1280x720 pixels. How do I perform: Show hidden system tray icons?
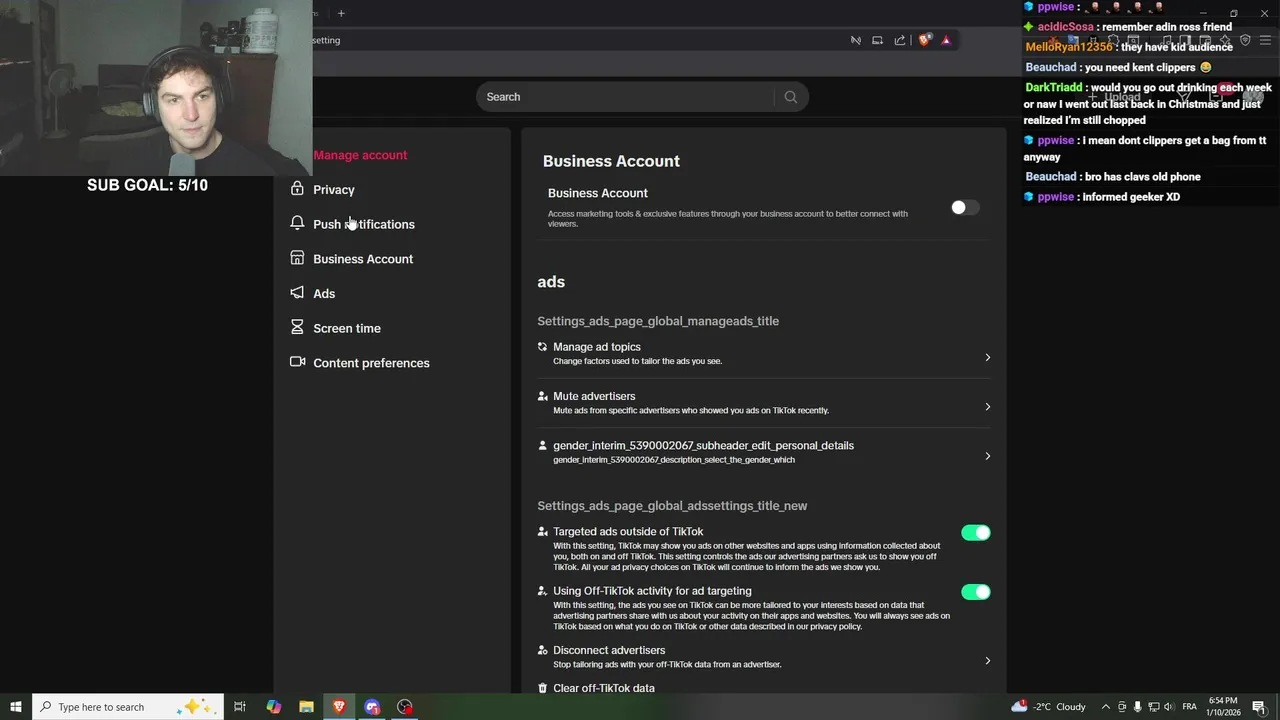(x=1105, y=707)
